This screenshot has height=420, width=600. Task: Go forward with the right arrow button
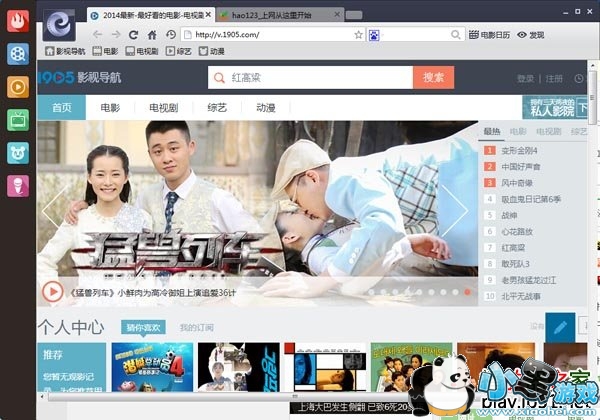pos(116,35)
